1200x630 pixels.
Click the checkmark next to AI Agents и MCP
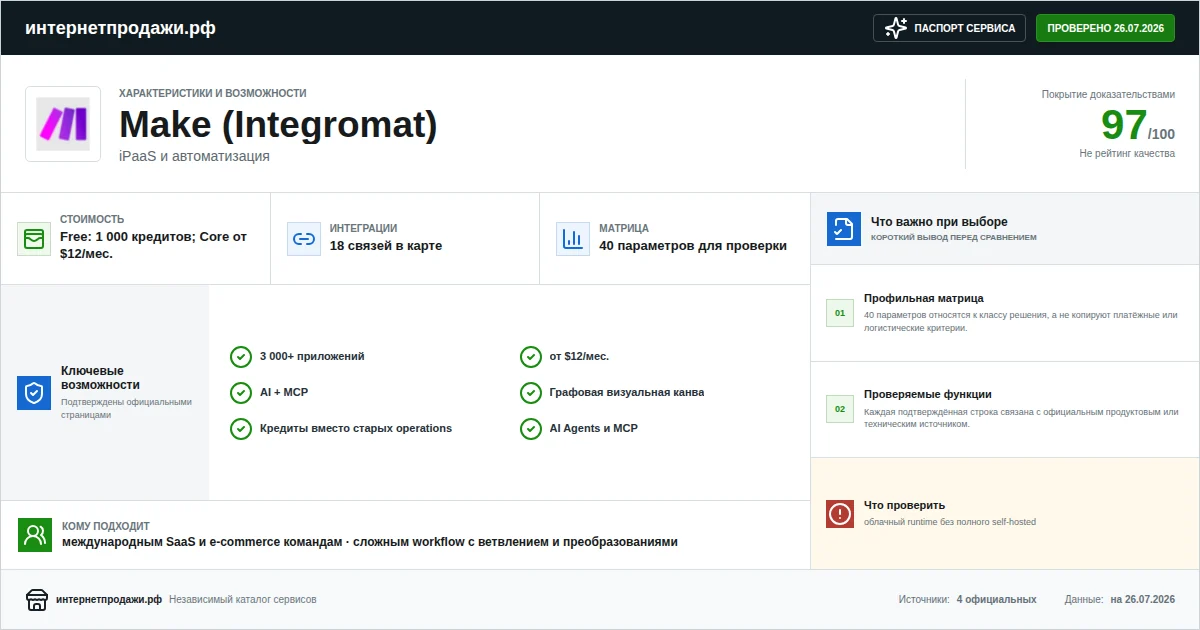pos(531,429)
